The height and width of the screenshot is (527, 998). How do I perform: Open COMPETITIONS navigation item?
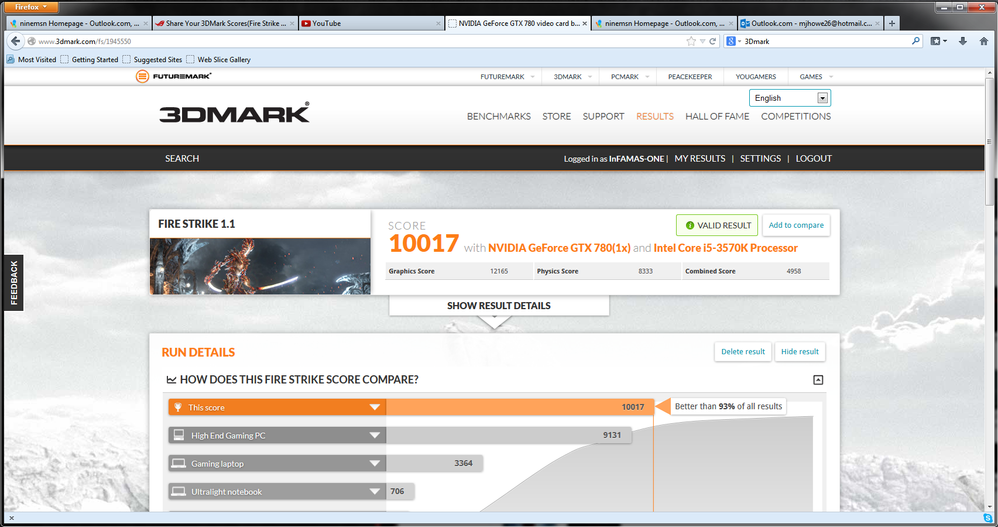[796, 116]
